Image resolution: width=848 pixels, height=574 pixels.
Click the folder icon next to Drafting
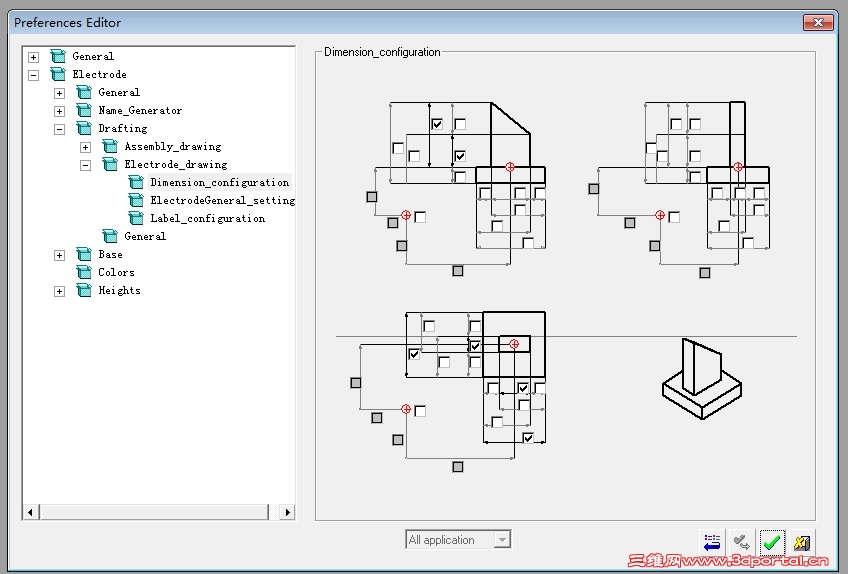[84, 128]
